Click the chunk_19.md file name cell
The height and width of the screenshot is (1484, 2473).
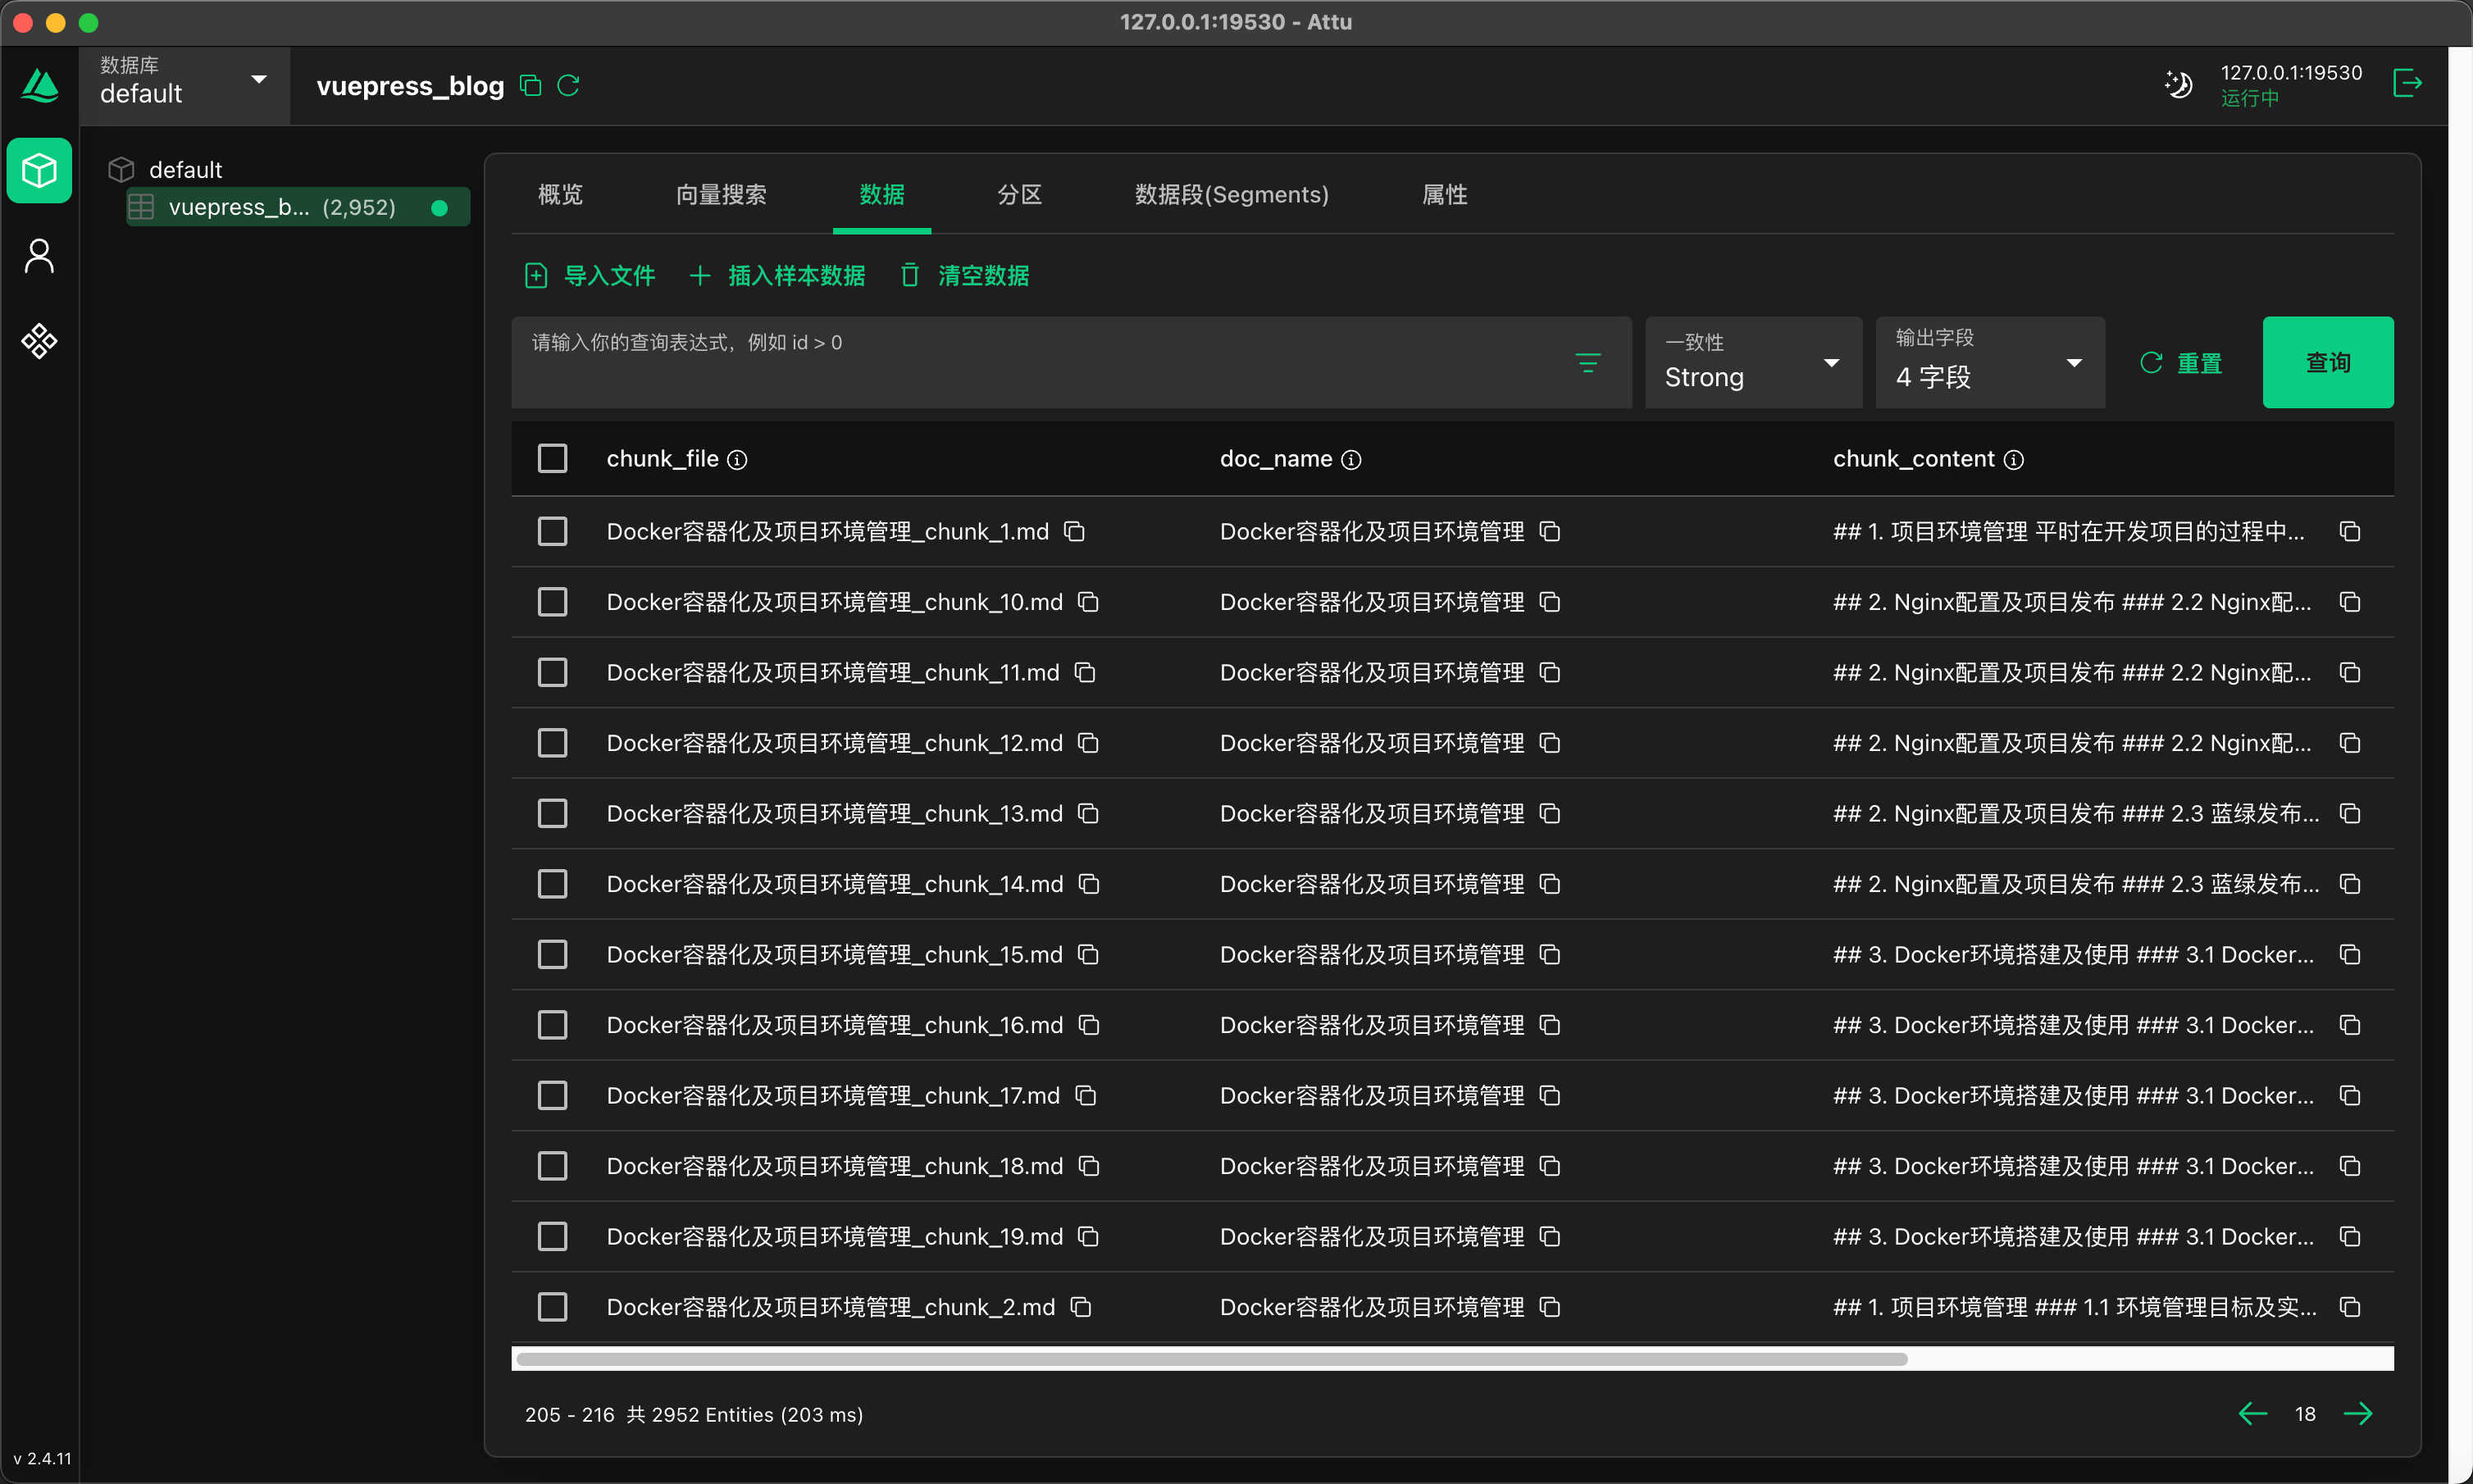pyautogui.click(x=834, y=1237)
